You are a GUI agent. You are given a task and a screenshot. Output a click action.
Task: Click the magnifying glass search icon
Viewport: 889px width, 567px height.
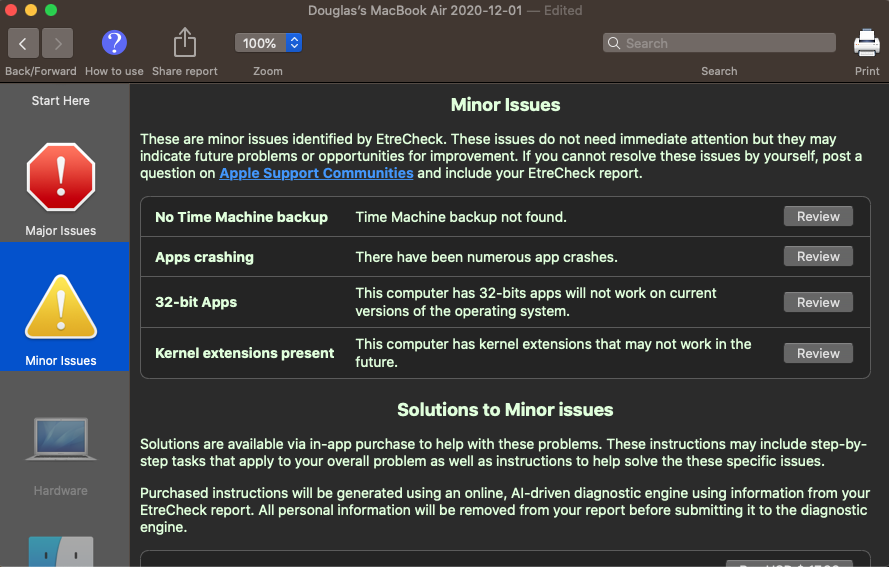point(614,43)
